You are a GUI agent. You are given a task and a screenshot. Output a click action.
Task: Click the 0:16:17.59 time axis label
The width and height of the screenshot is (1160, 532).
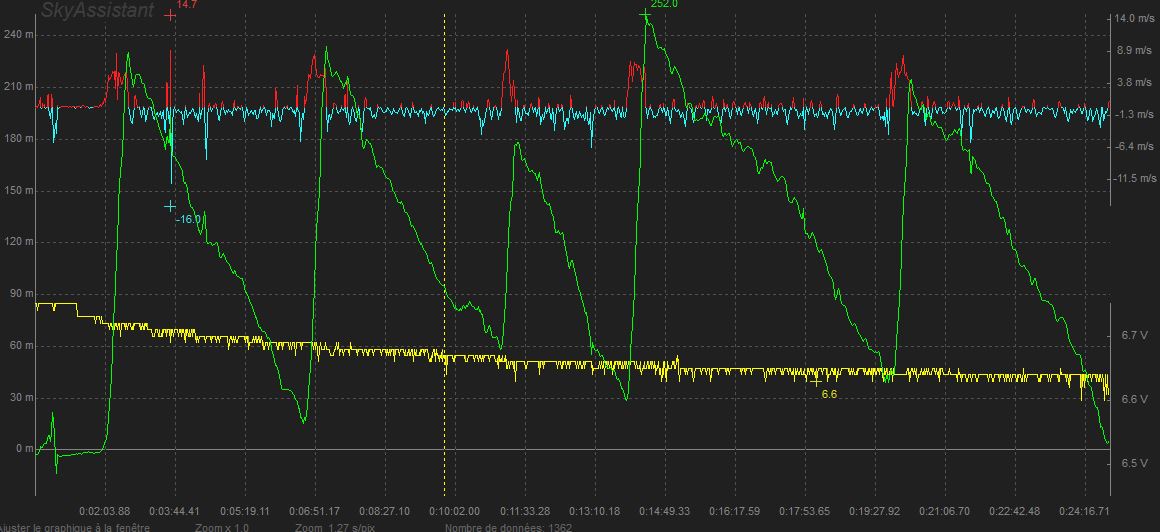(x=735, y=511)
